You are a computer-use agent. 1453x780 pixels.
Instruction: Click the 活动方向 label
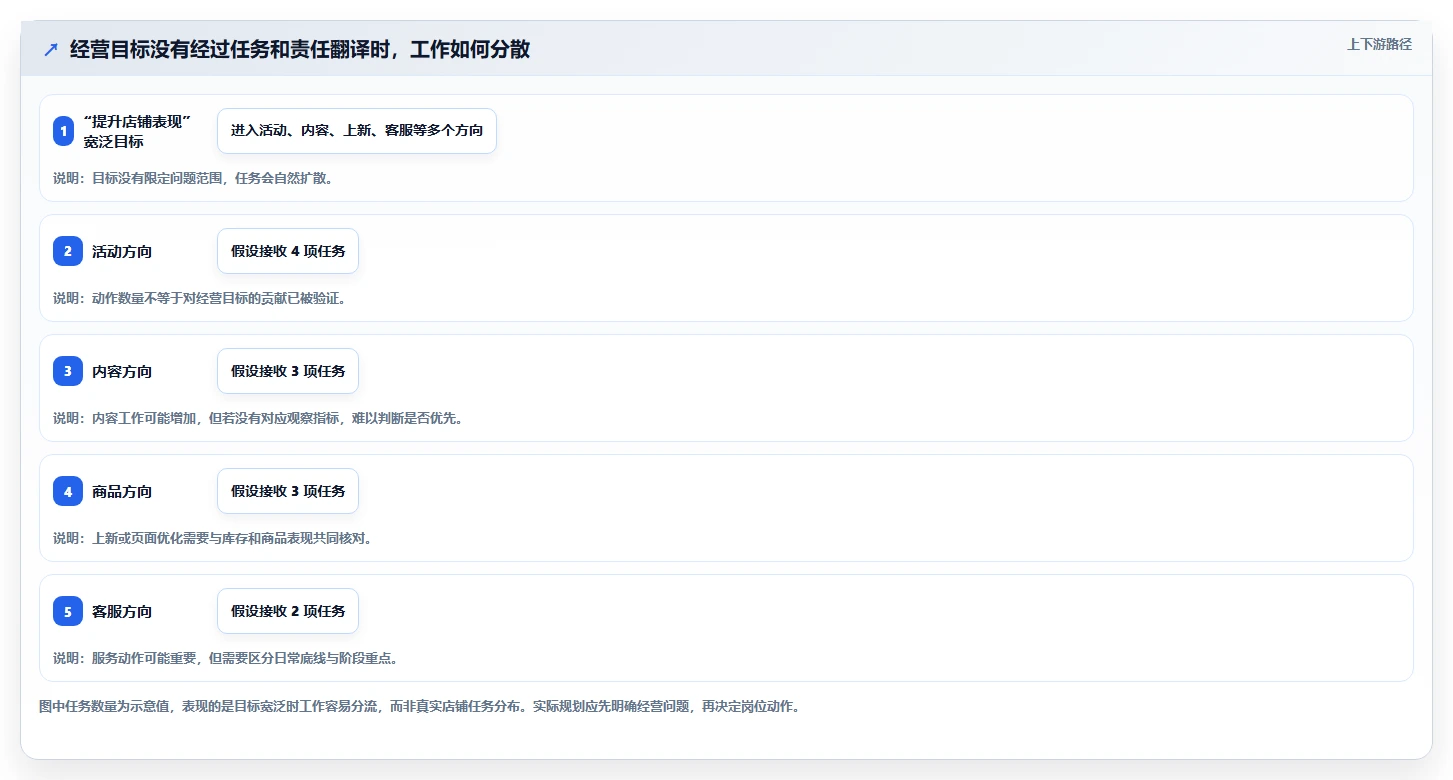(x=122, y=251)
